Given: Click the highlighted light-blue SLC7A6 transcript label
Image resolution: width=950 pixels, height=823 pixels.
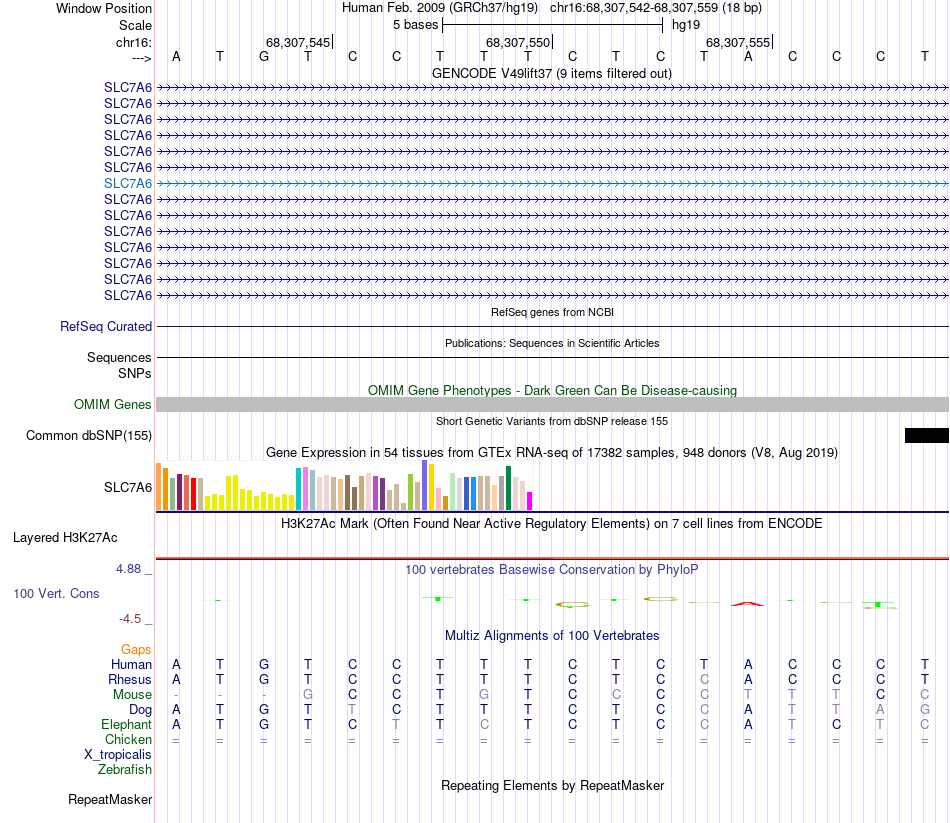Looking at the screenshot, I should tap(128, 183).
